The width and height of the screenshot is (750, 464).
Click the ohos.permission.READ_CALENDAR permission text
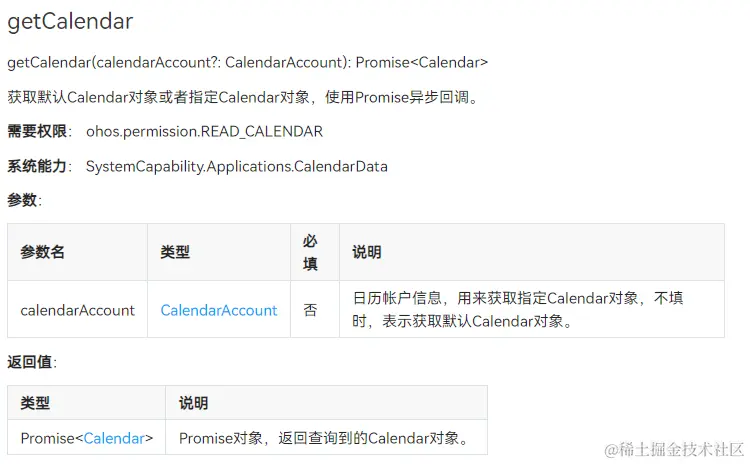coord(204,131)
